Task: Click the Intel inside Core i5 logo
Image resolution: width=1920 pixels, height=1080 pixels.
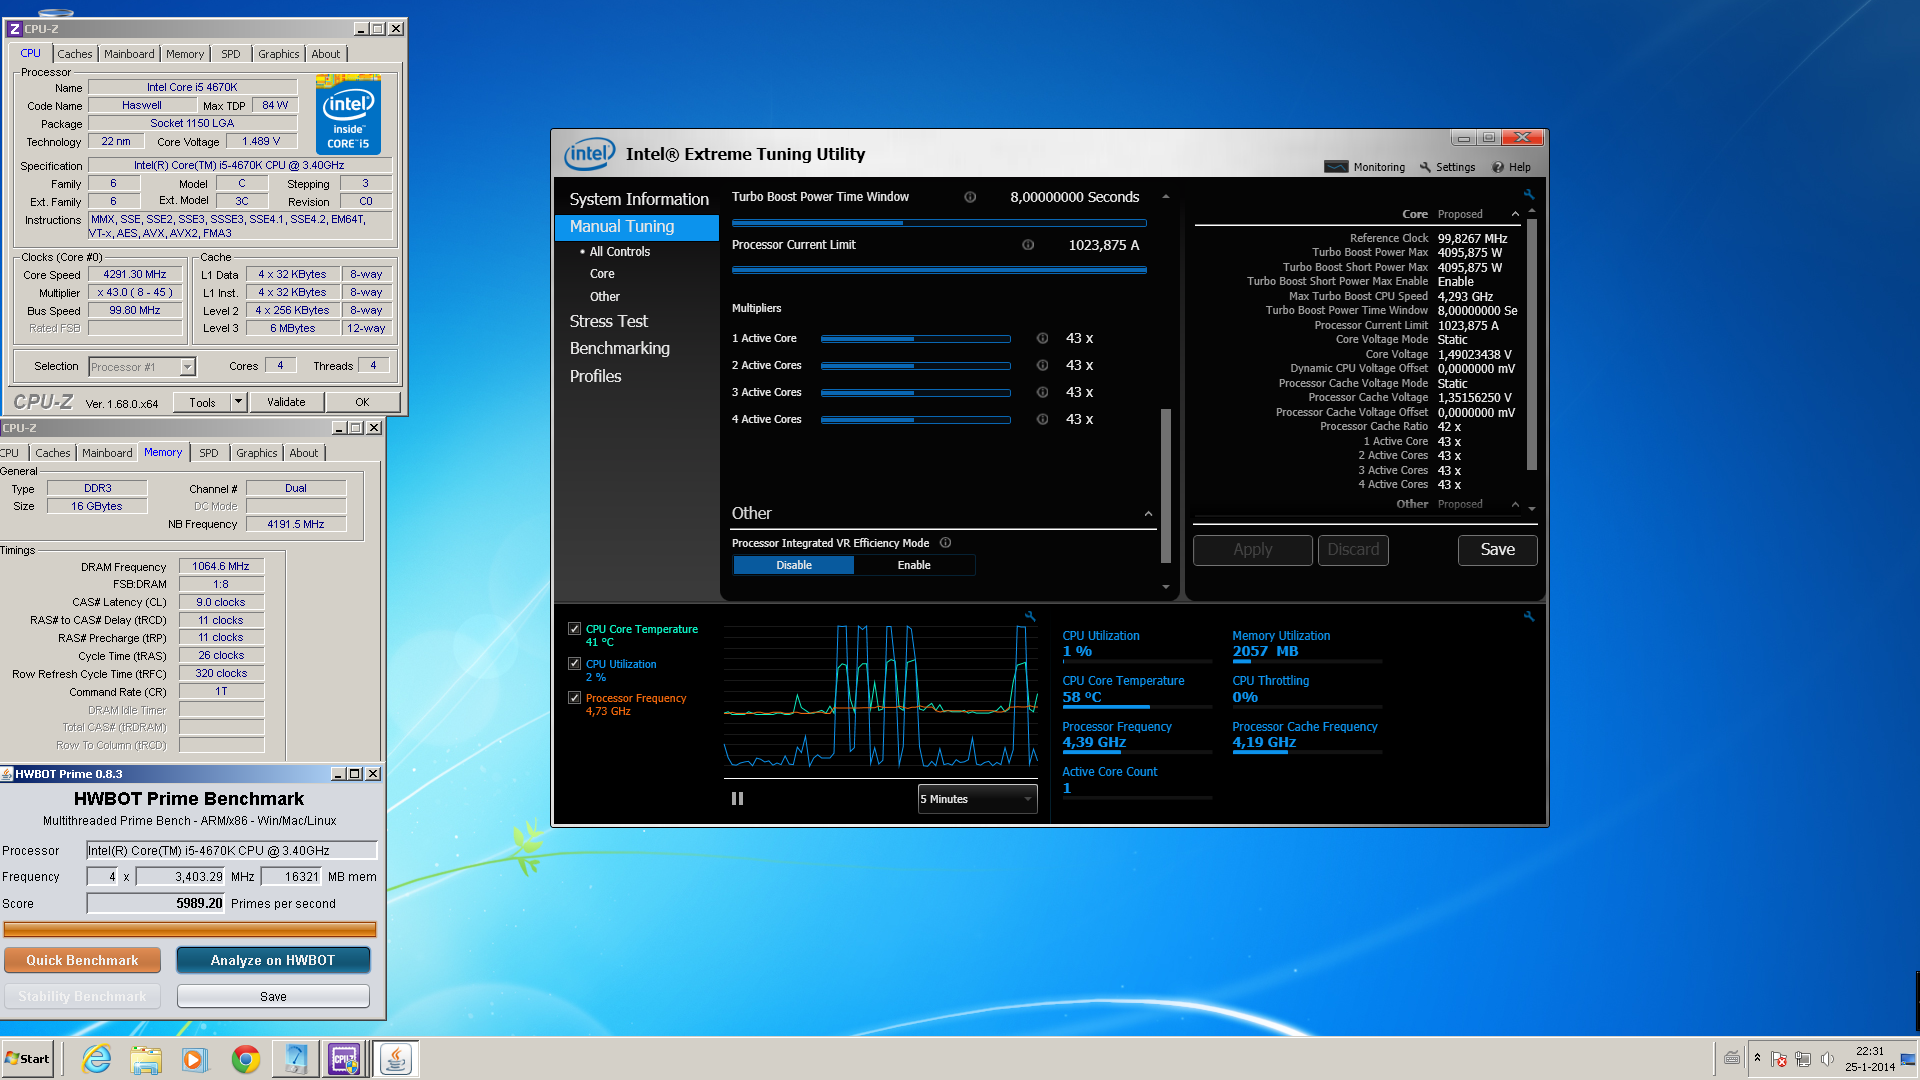Action: [x=348, y=115]
